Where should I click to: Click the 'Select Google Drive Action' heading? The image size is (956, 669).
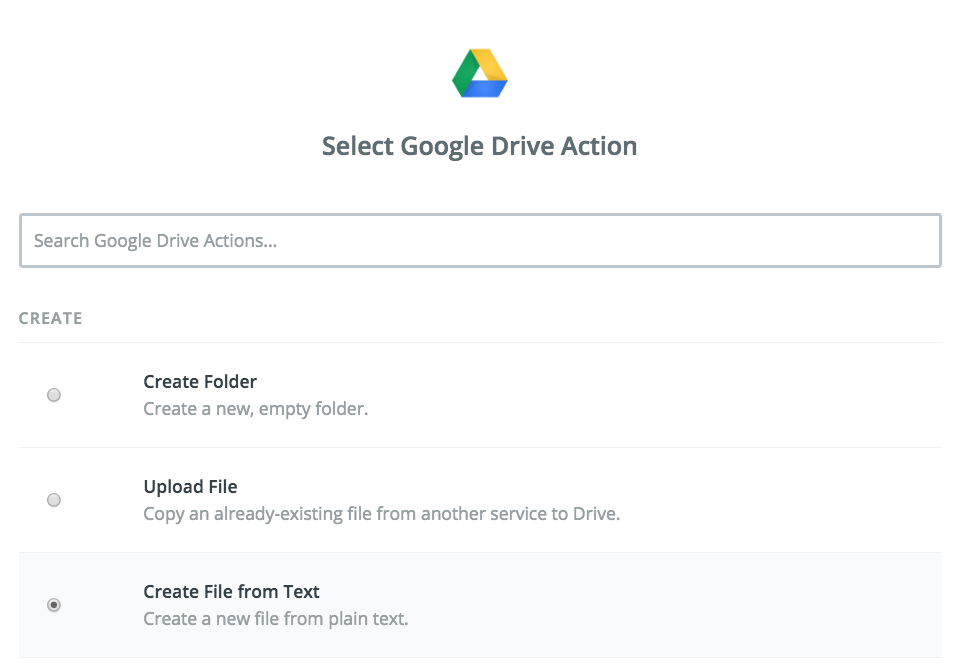(x=479, y=146)
